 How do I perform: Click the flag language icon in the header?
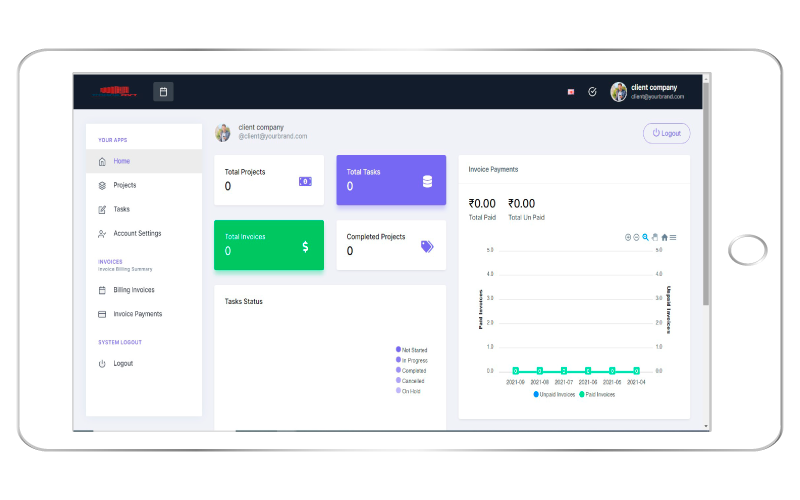tap(571, 92)
